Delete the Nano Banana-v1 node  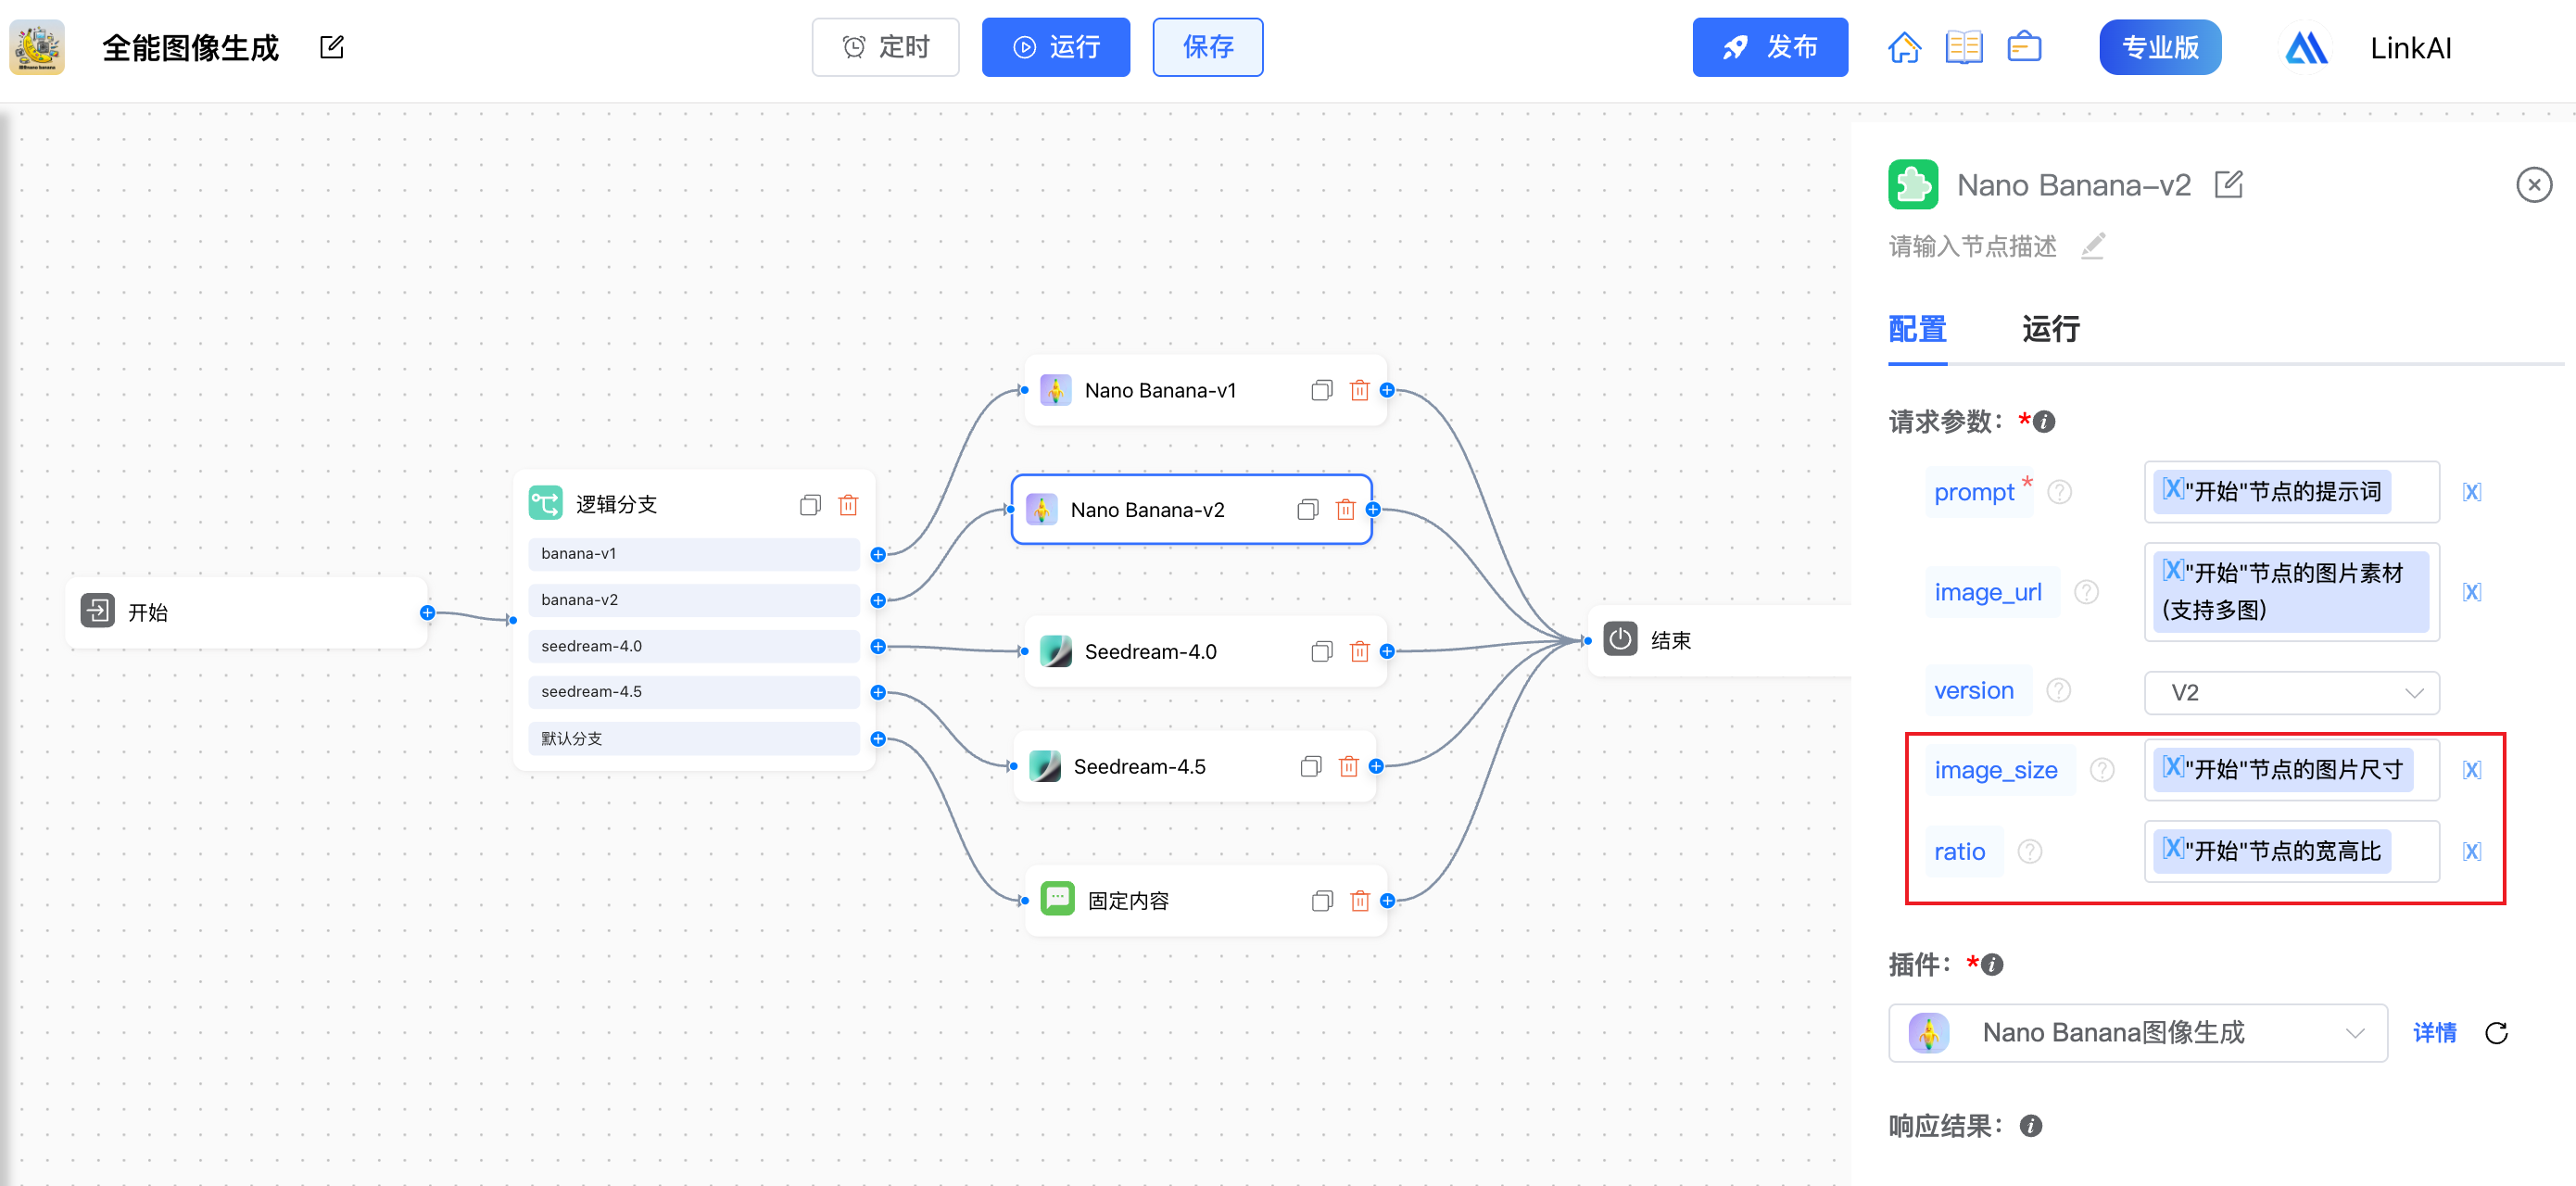click(1359, 390)
